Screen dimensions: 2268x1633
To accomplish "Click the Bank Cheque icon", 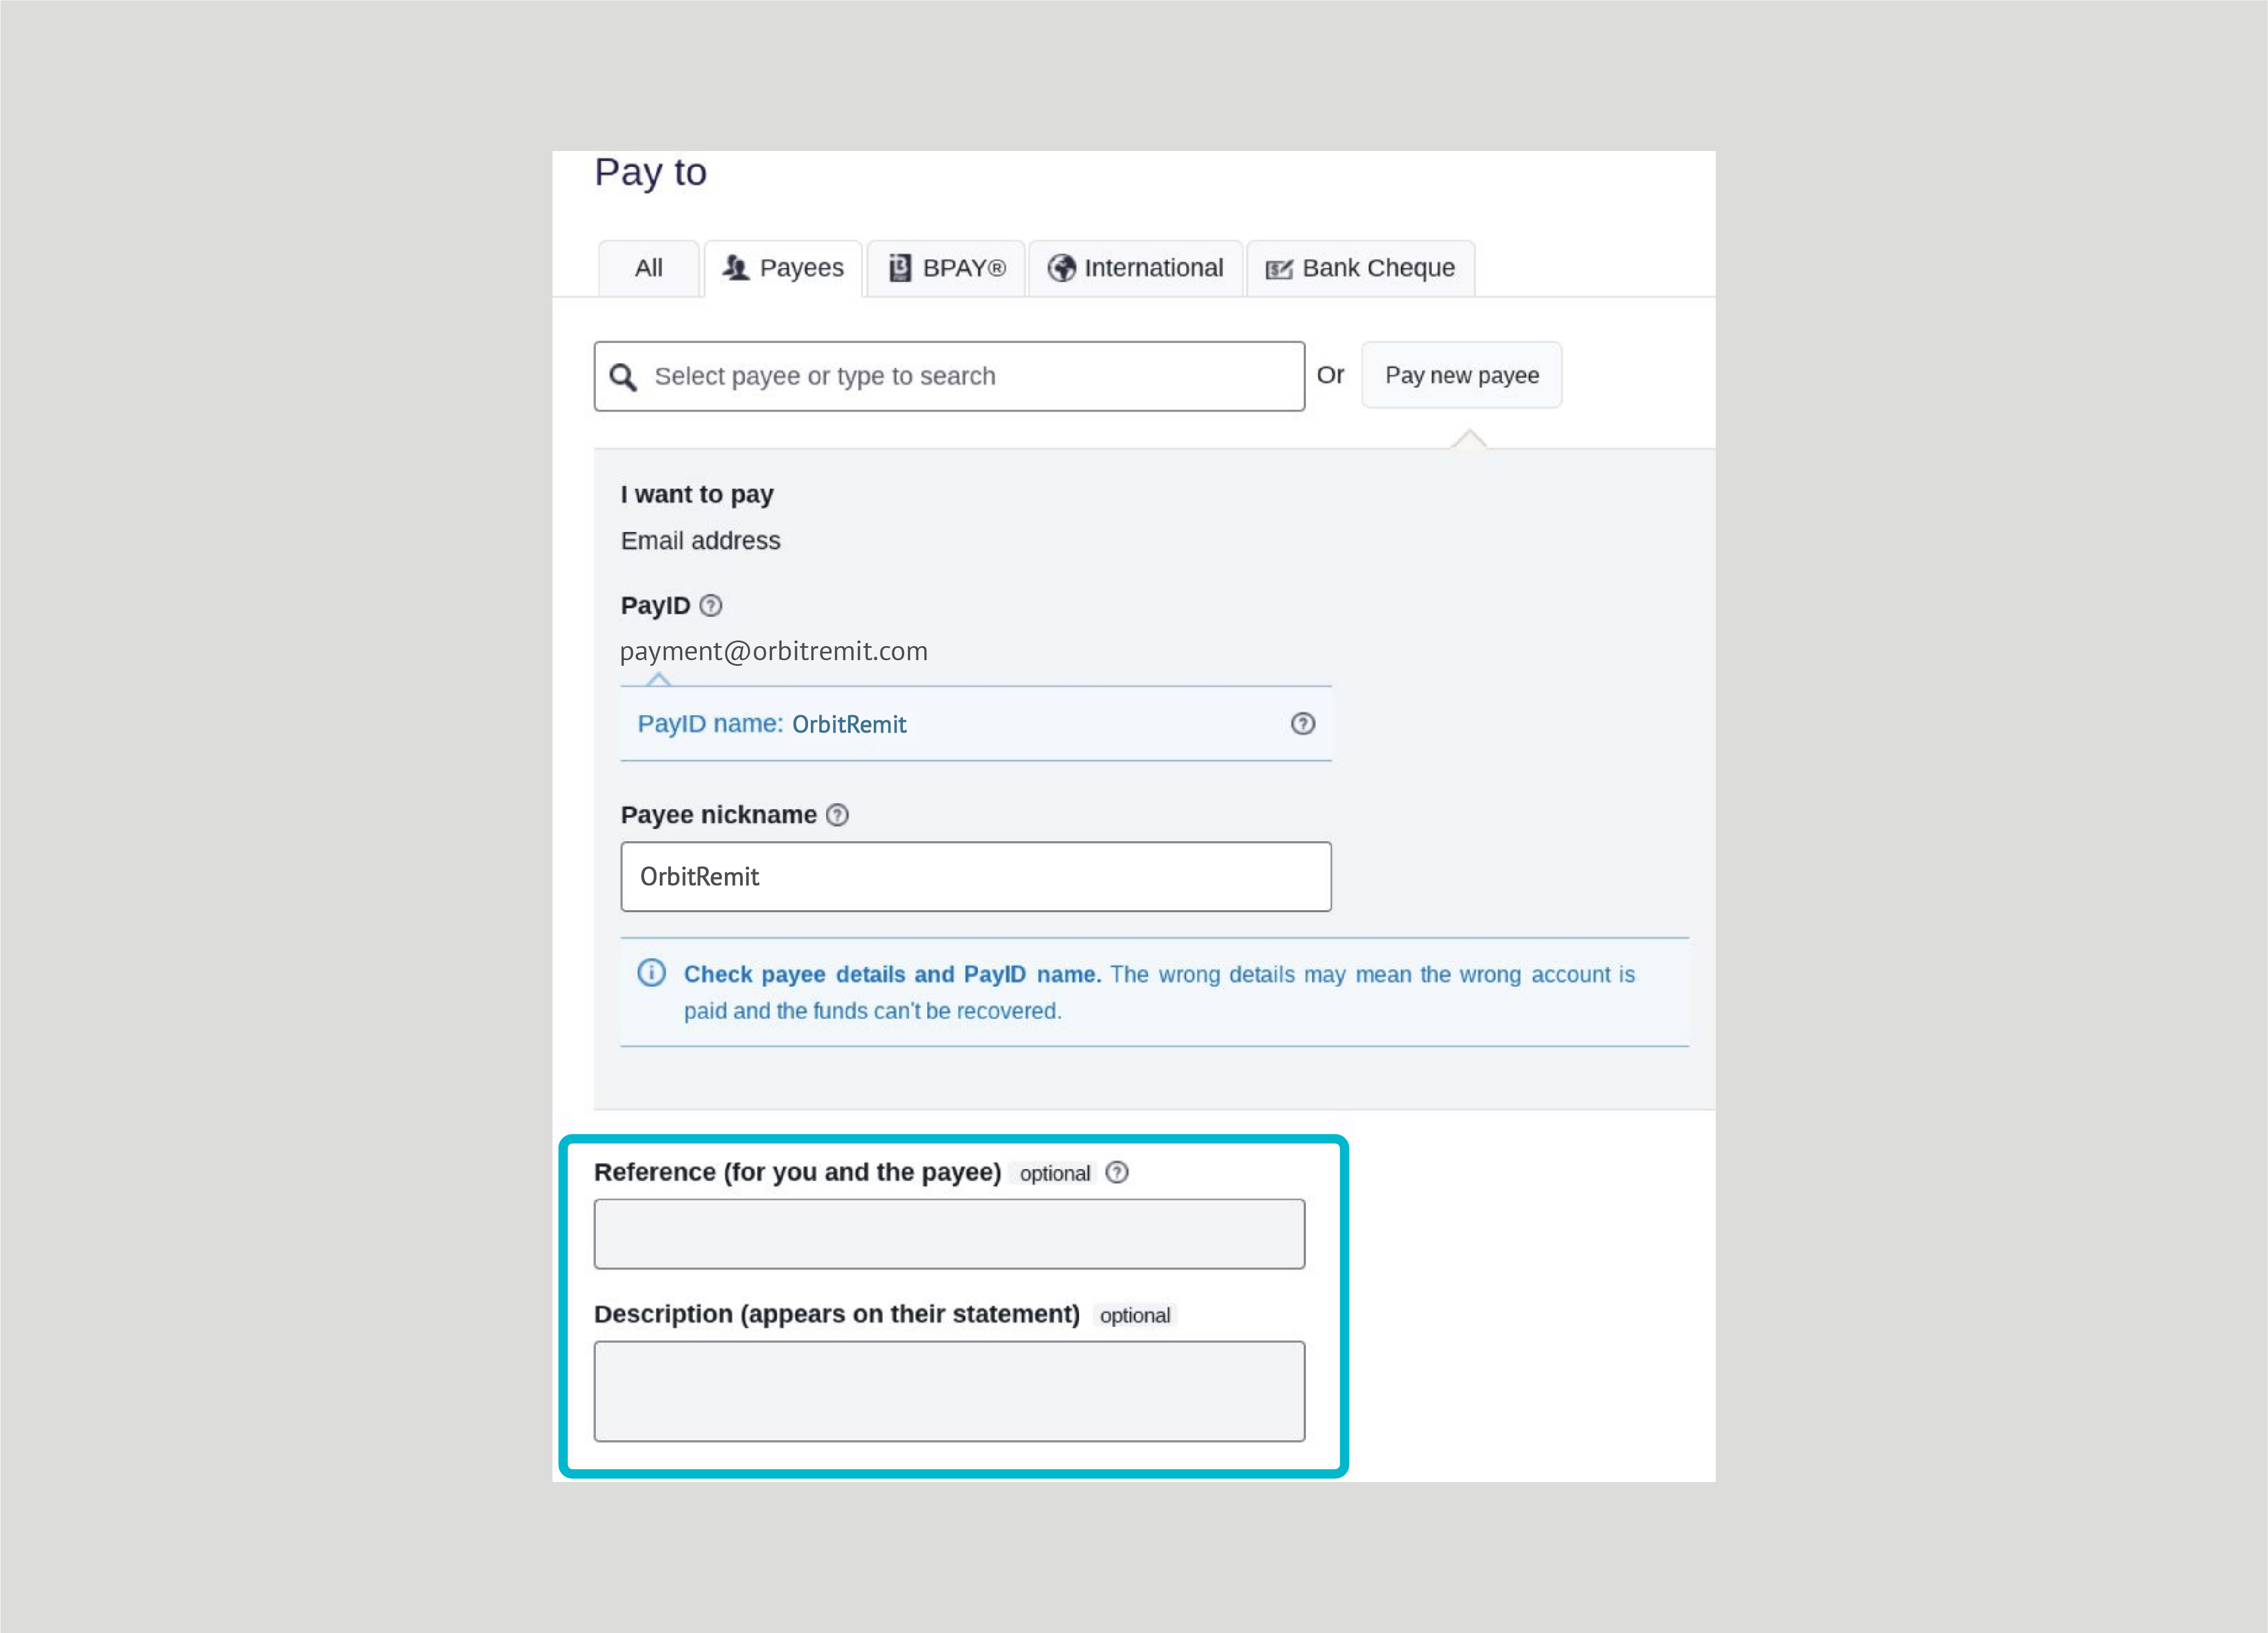I will 1279,269.
